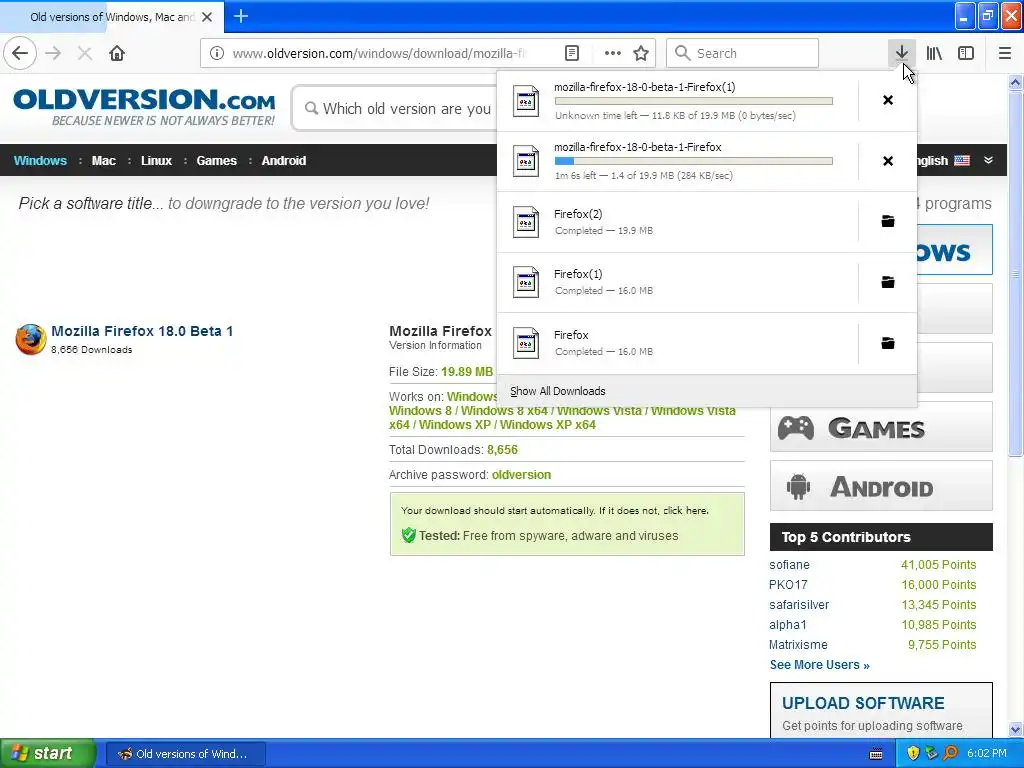The image size is (1024, 768).
Task: Open the Games nav menu item
Action: coord(216,161)
